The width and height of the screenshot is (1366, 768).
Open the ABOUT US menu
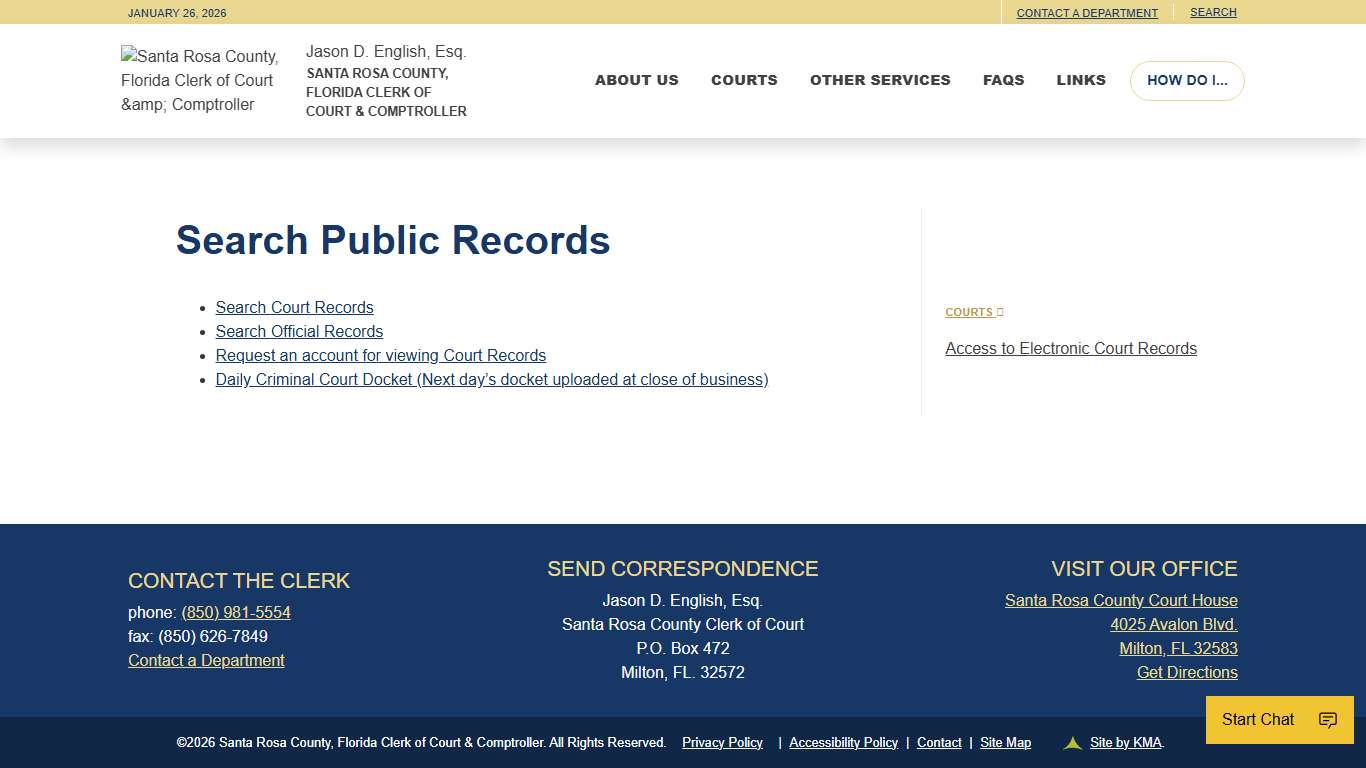[x=636, y=80]
